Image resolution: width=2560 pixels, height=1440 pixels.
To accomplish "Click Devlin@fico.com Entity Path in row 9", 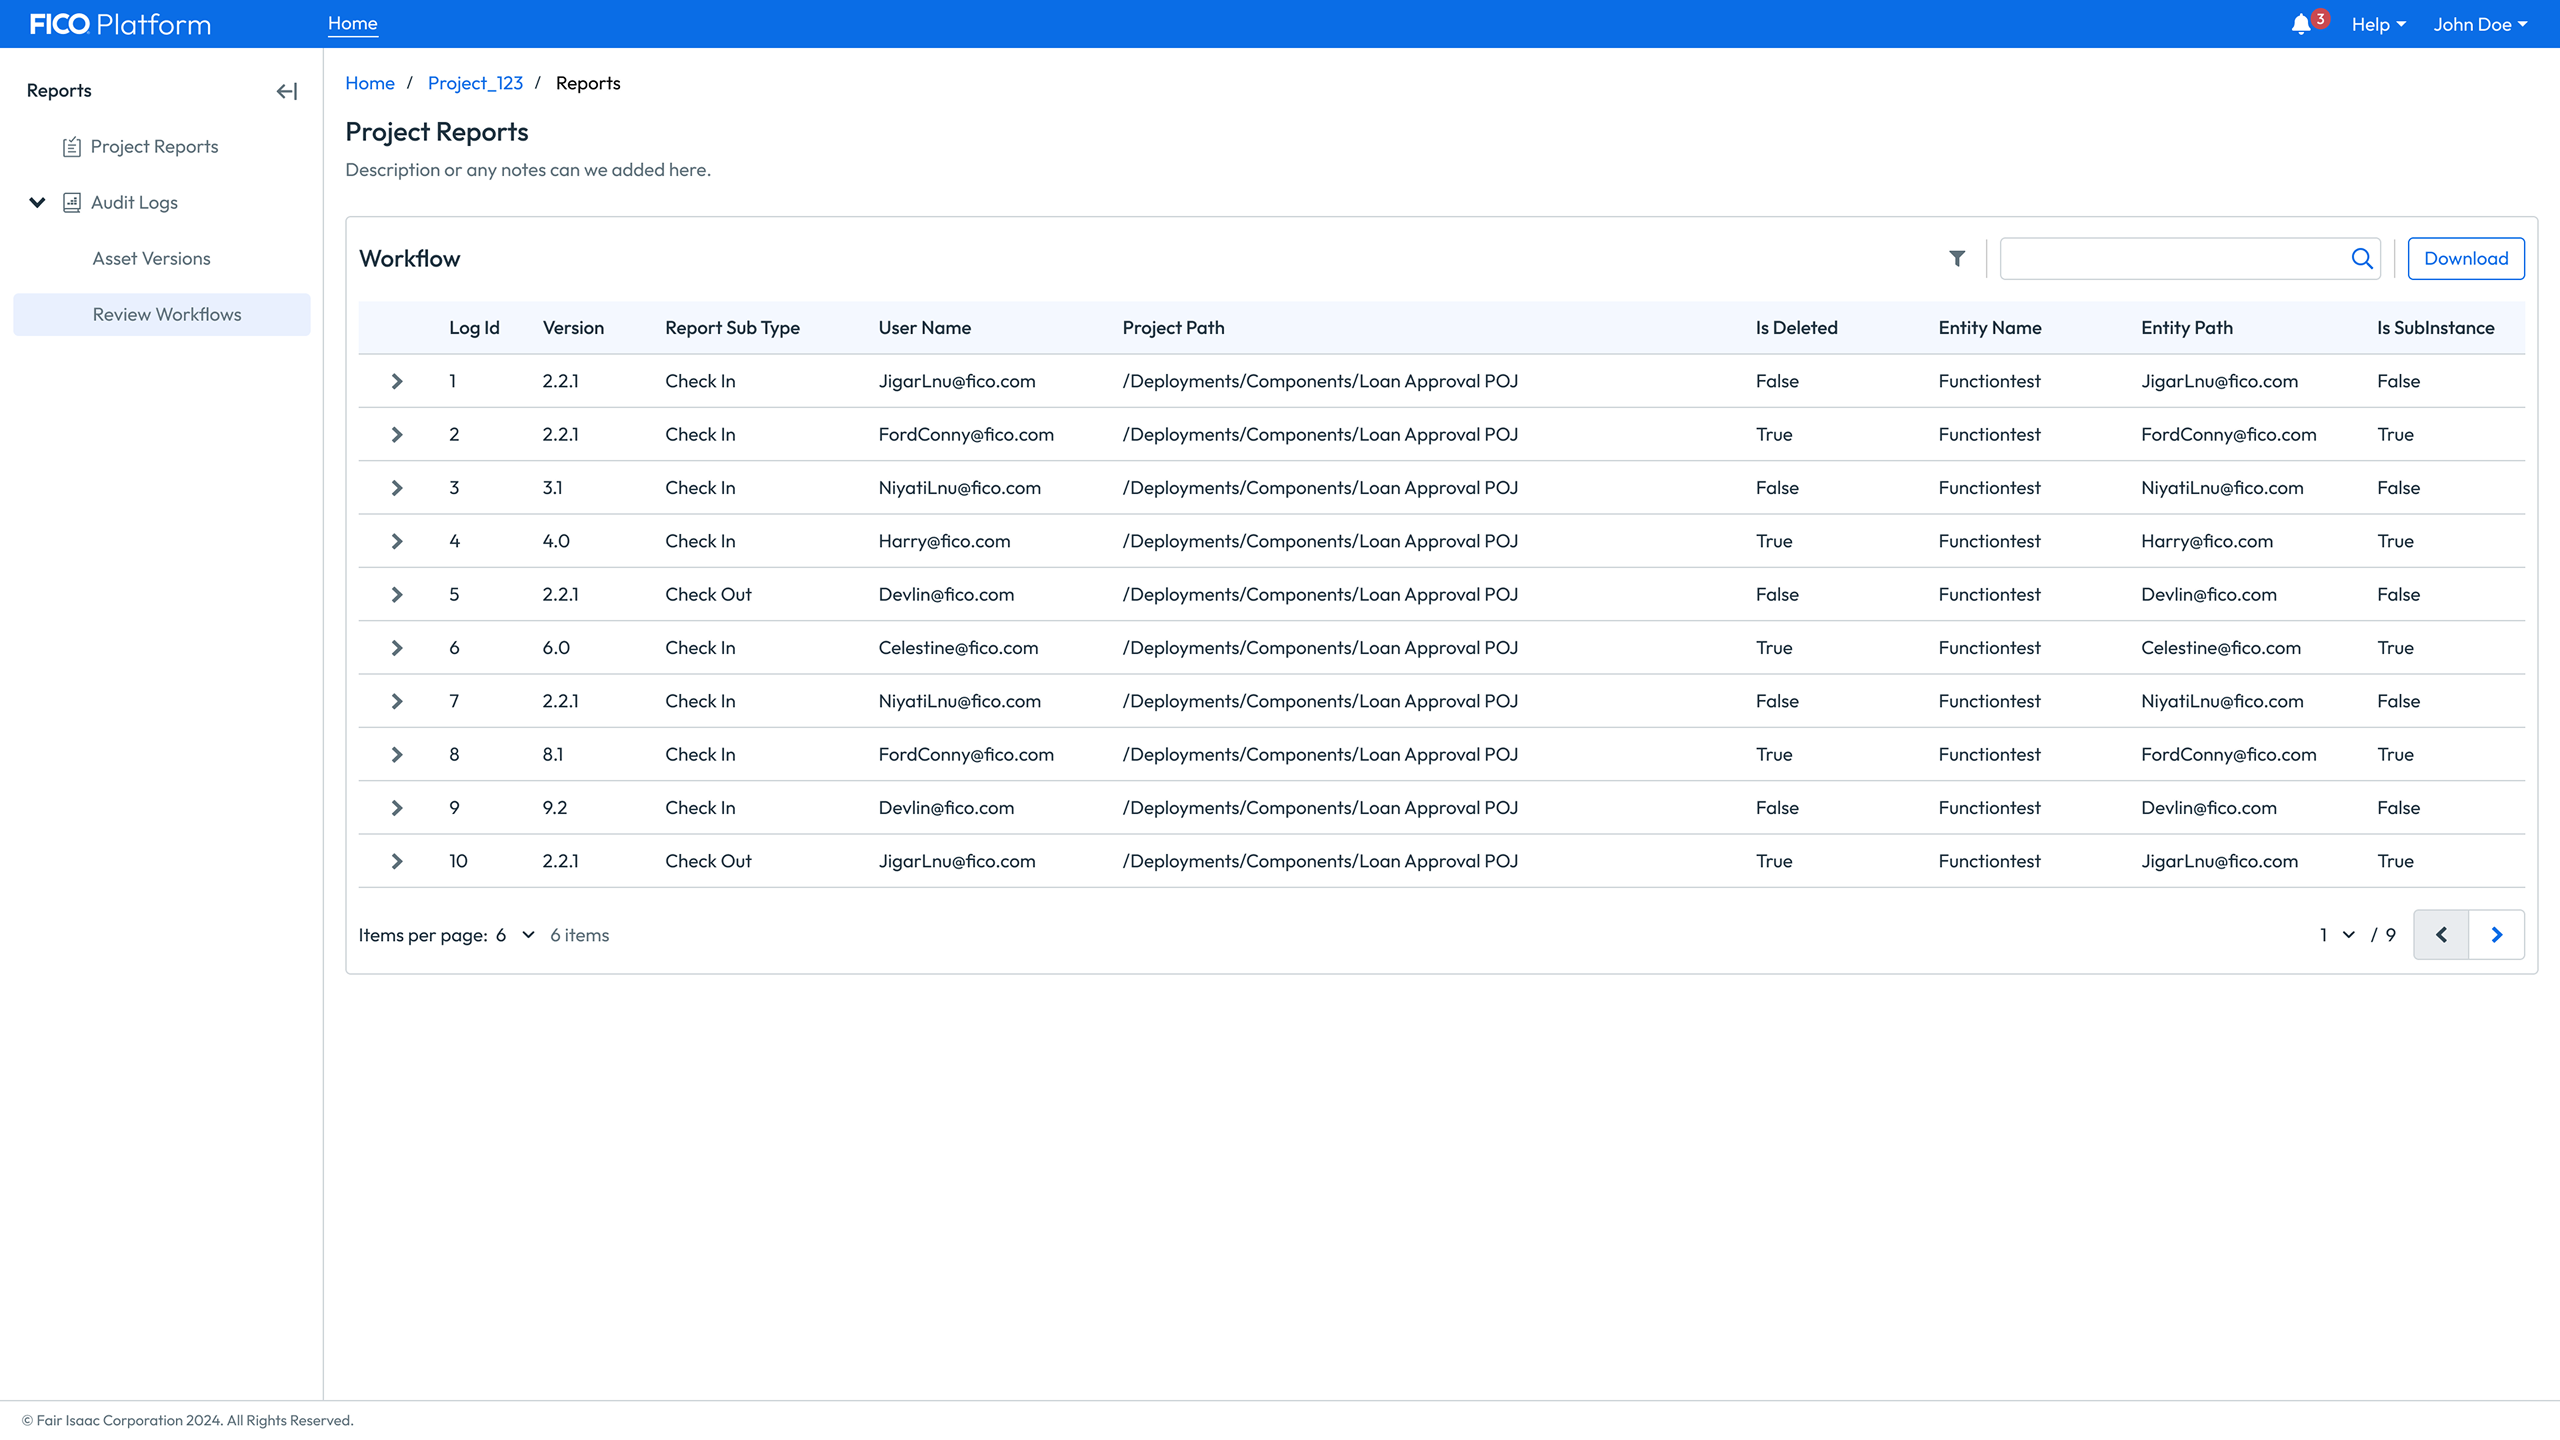I will tap(2208, 808).
